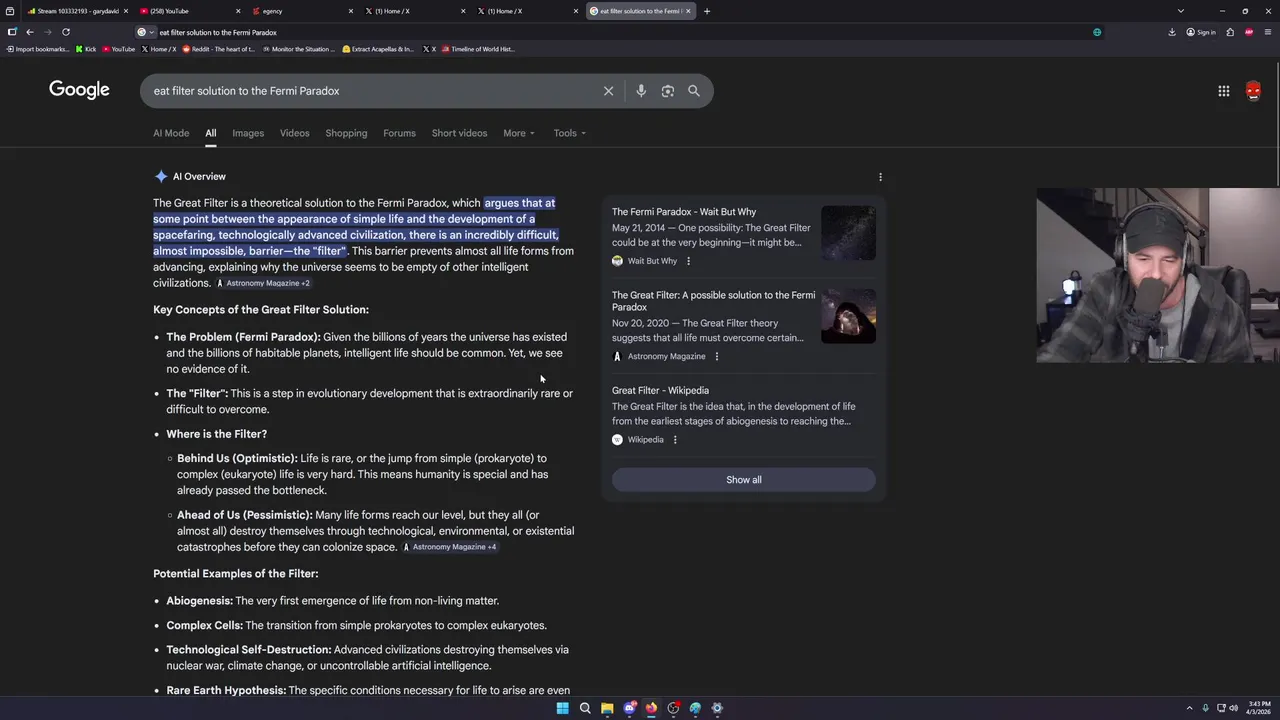Image resolution: width=1280 pixels, height=720 pixels.
Task: Open more options for Wait But Why source
Action: tap(688, 261)
